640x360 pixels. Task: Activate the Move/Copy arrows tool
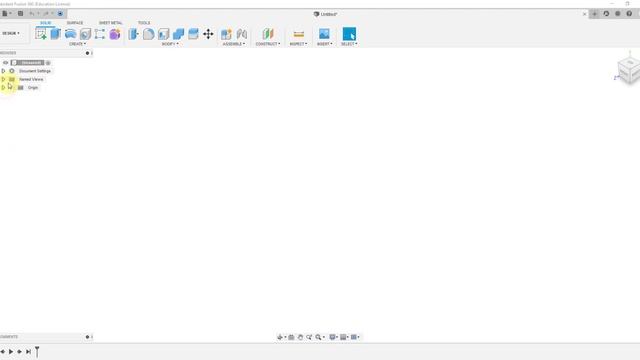[208, 34]
